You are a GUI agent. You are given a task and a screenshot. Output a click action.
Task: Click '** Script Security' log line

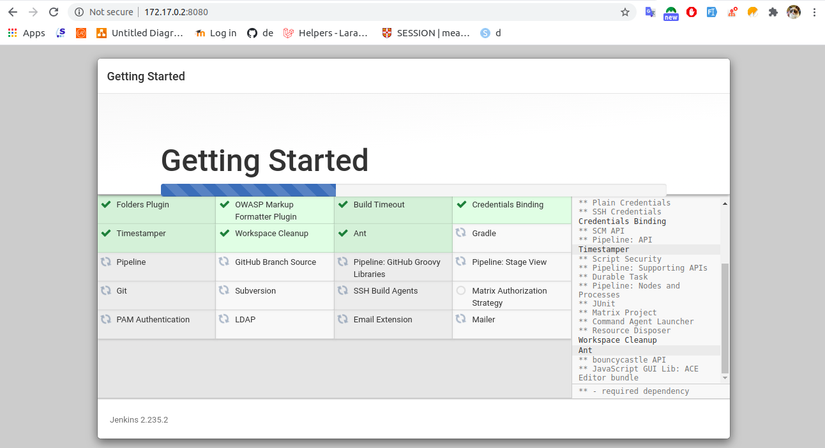[620, 259]
